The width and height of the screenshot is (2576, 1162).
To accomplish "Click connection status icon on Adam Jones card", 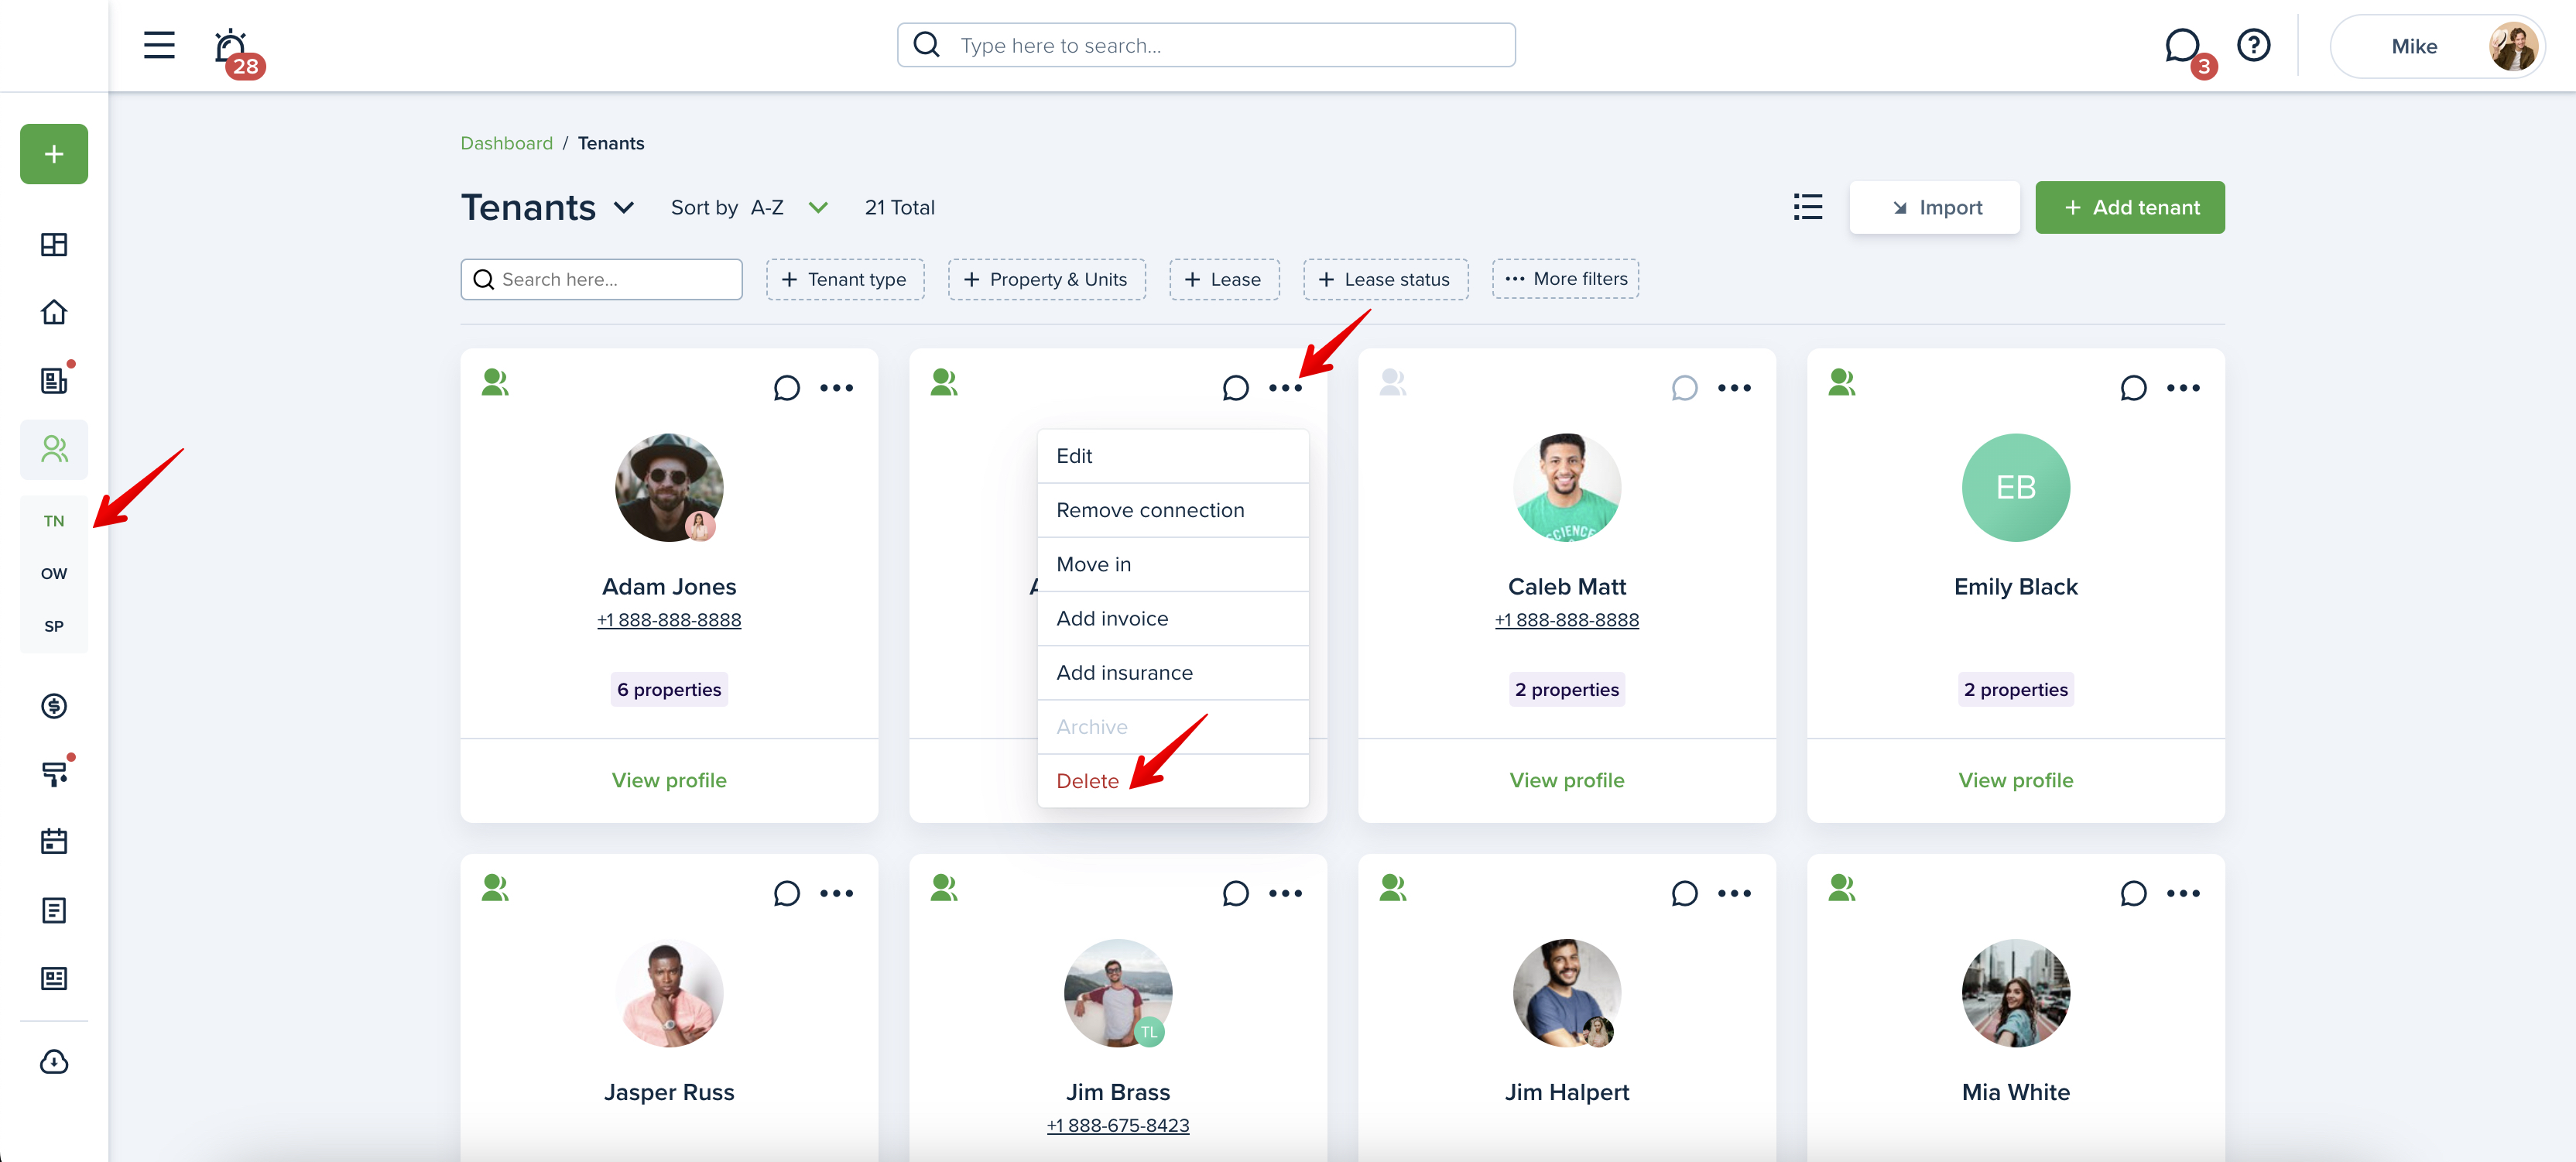I will pos(495,382).
